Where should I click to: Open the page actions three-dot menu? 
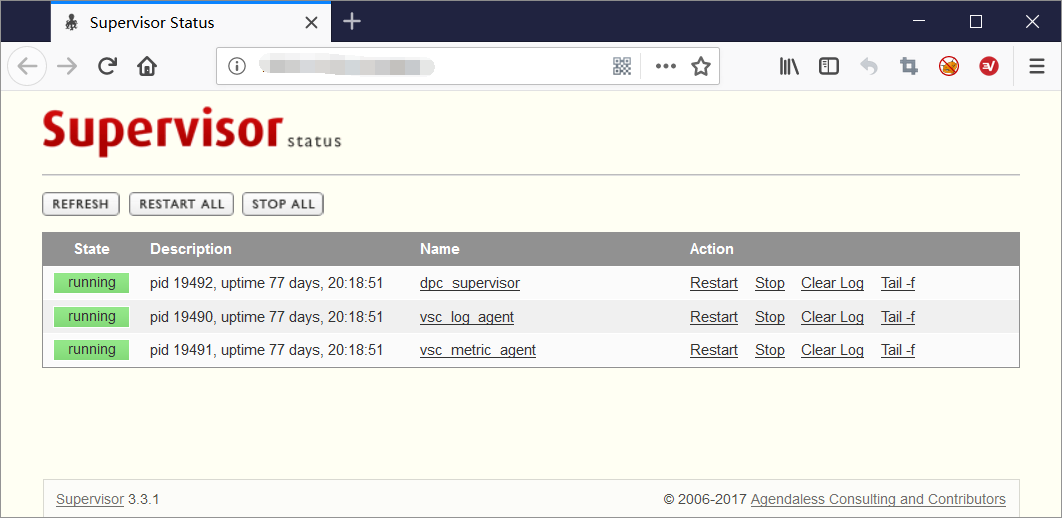[666, 66]
